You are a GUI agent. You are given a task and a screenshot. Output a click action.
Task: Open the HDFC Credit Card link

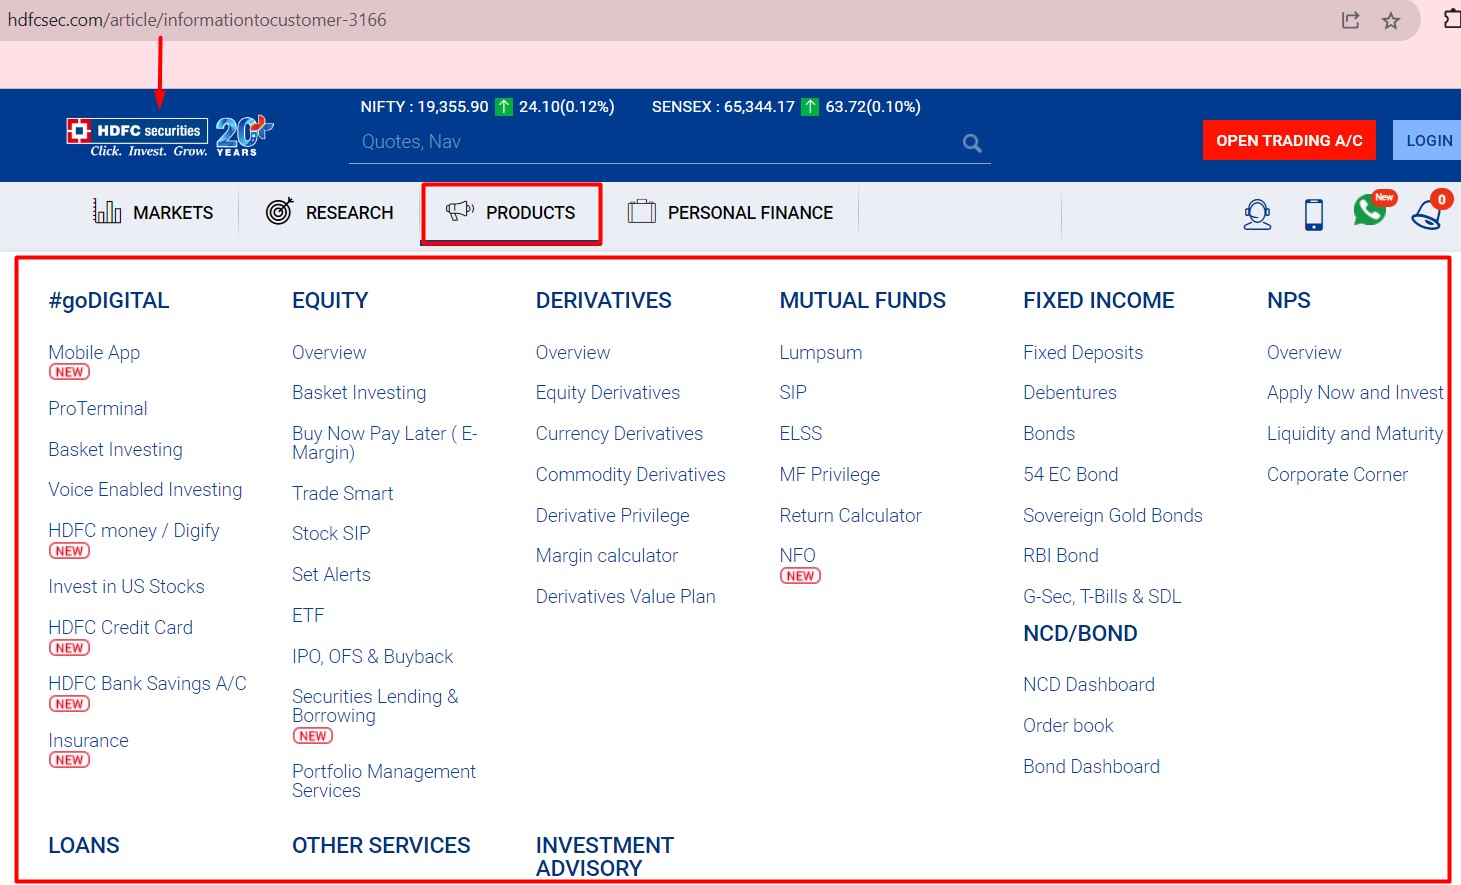(x=120, y=628)
